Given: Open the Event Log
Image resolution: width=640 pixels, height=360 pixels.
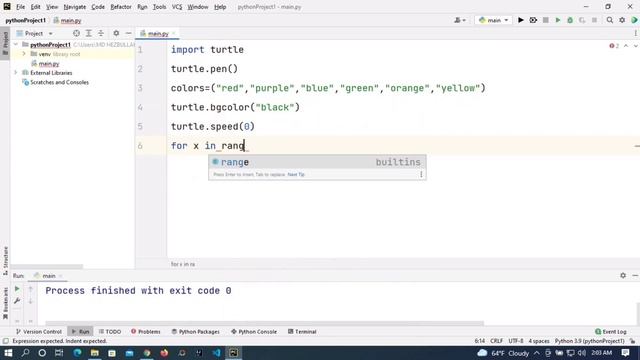Looking at the screenshot, I should coord(611,331).
